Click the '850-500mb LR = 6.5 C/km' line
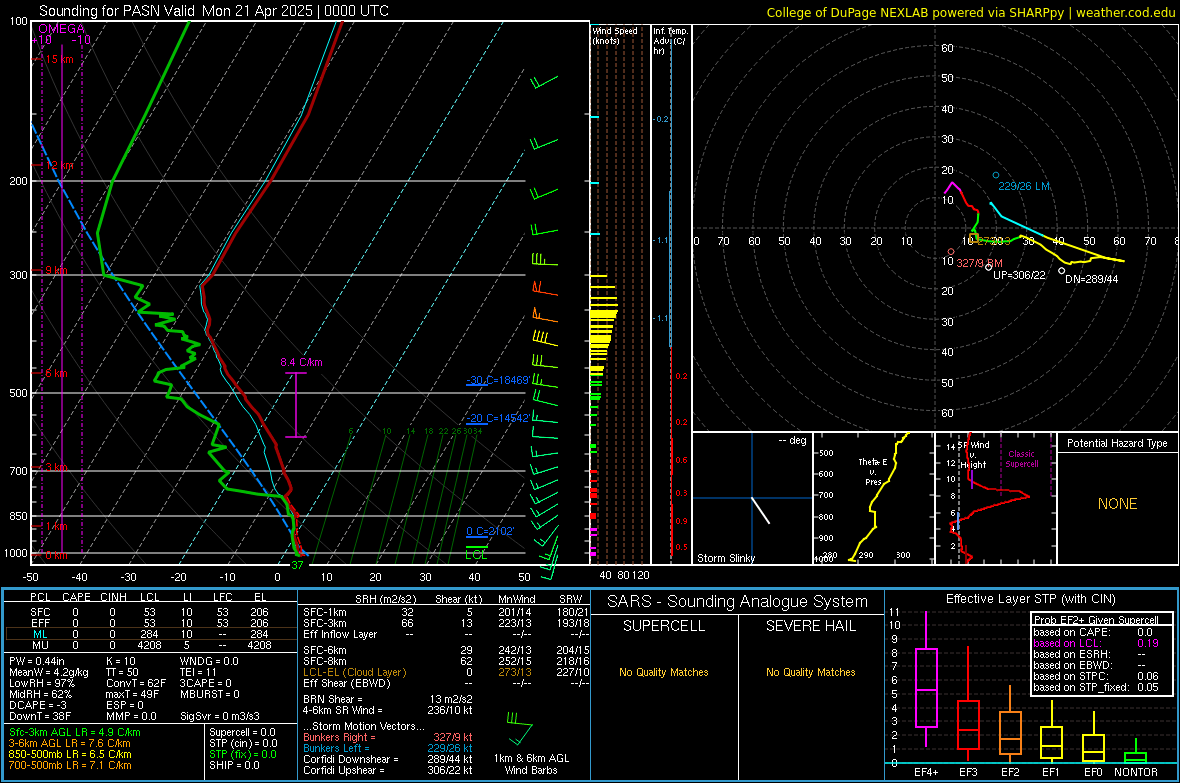The width and height of the screenshot is (1180, 783). (70, 754)
